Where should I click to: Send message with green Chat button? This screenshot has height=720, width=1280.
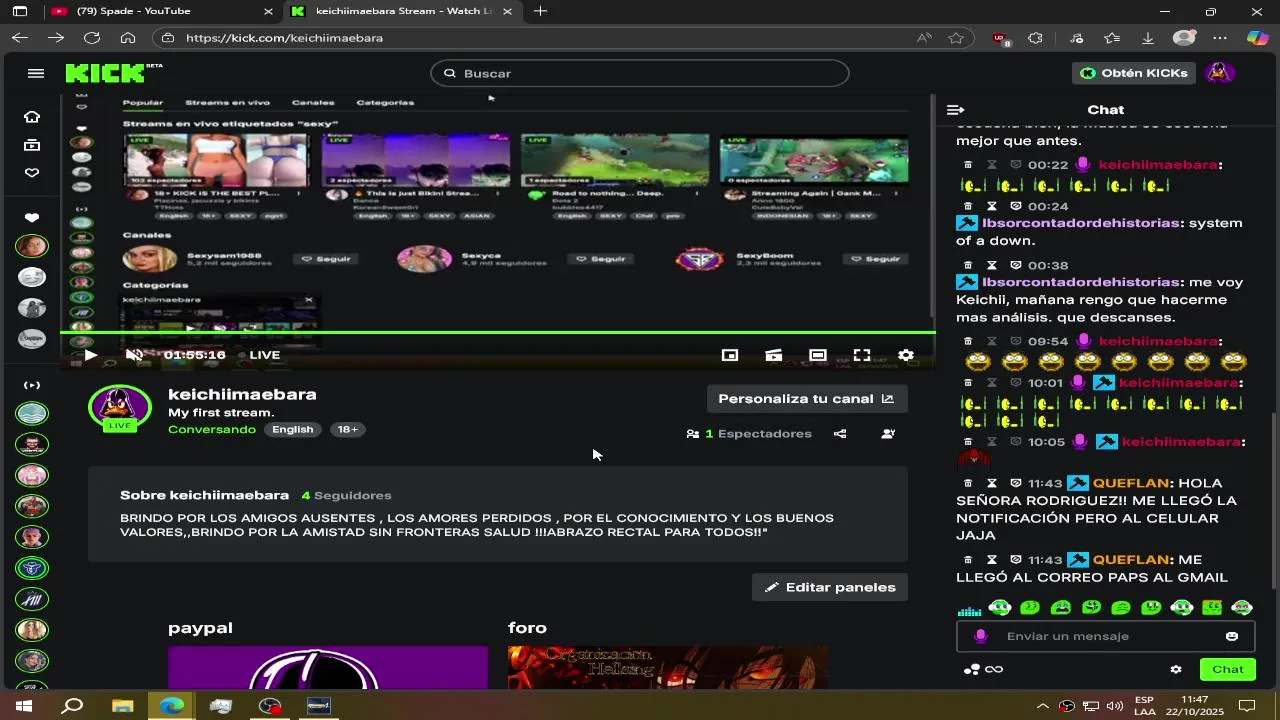[1228, 670]
